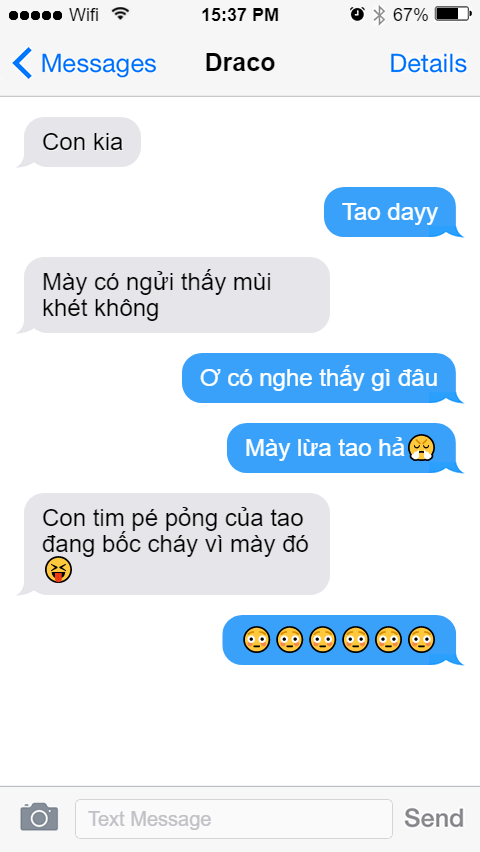Focus the Text Message input field

[234, 818]
